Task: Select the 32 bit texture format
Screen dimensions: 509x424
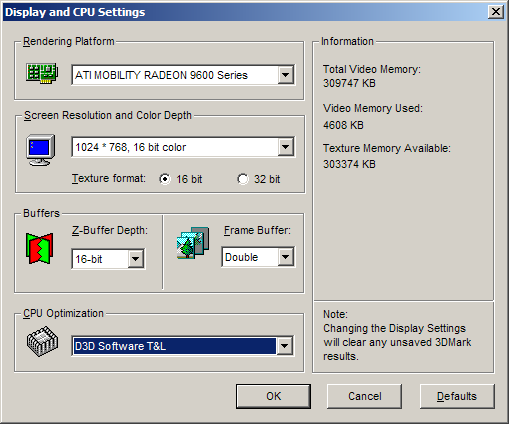Action: (243, 179)
